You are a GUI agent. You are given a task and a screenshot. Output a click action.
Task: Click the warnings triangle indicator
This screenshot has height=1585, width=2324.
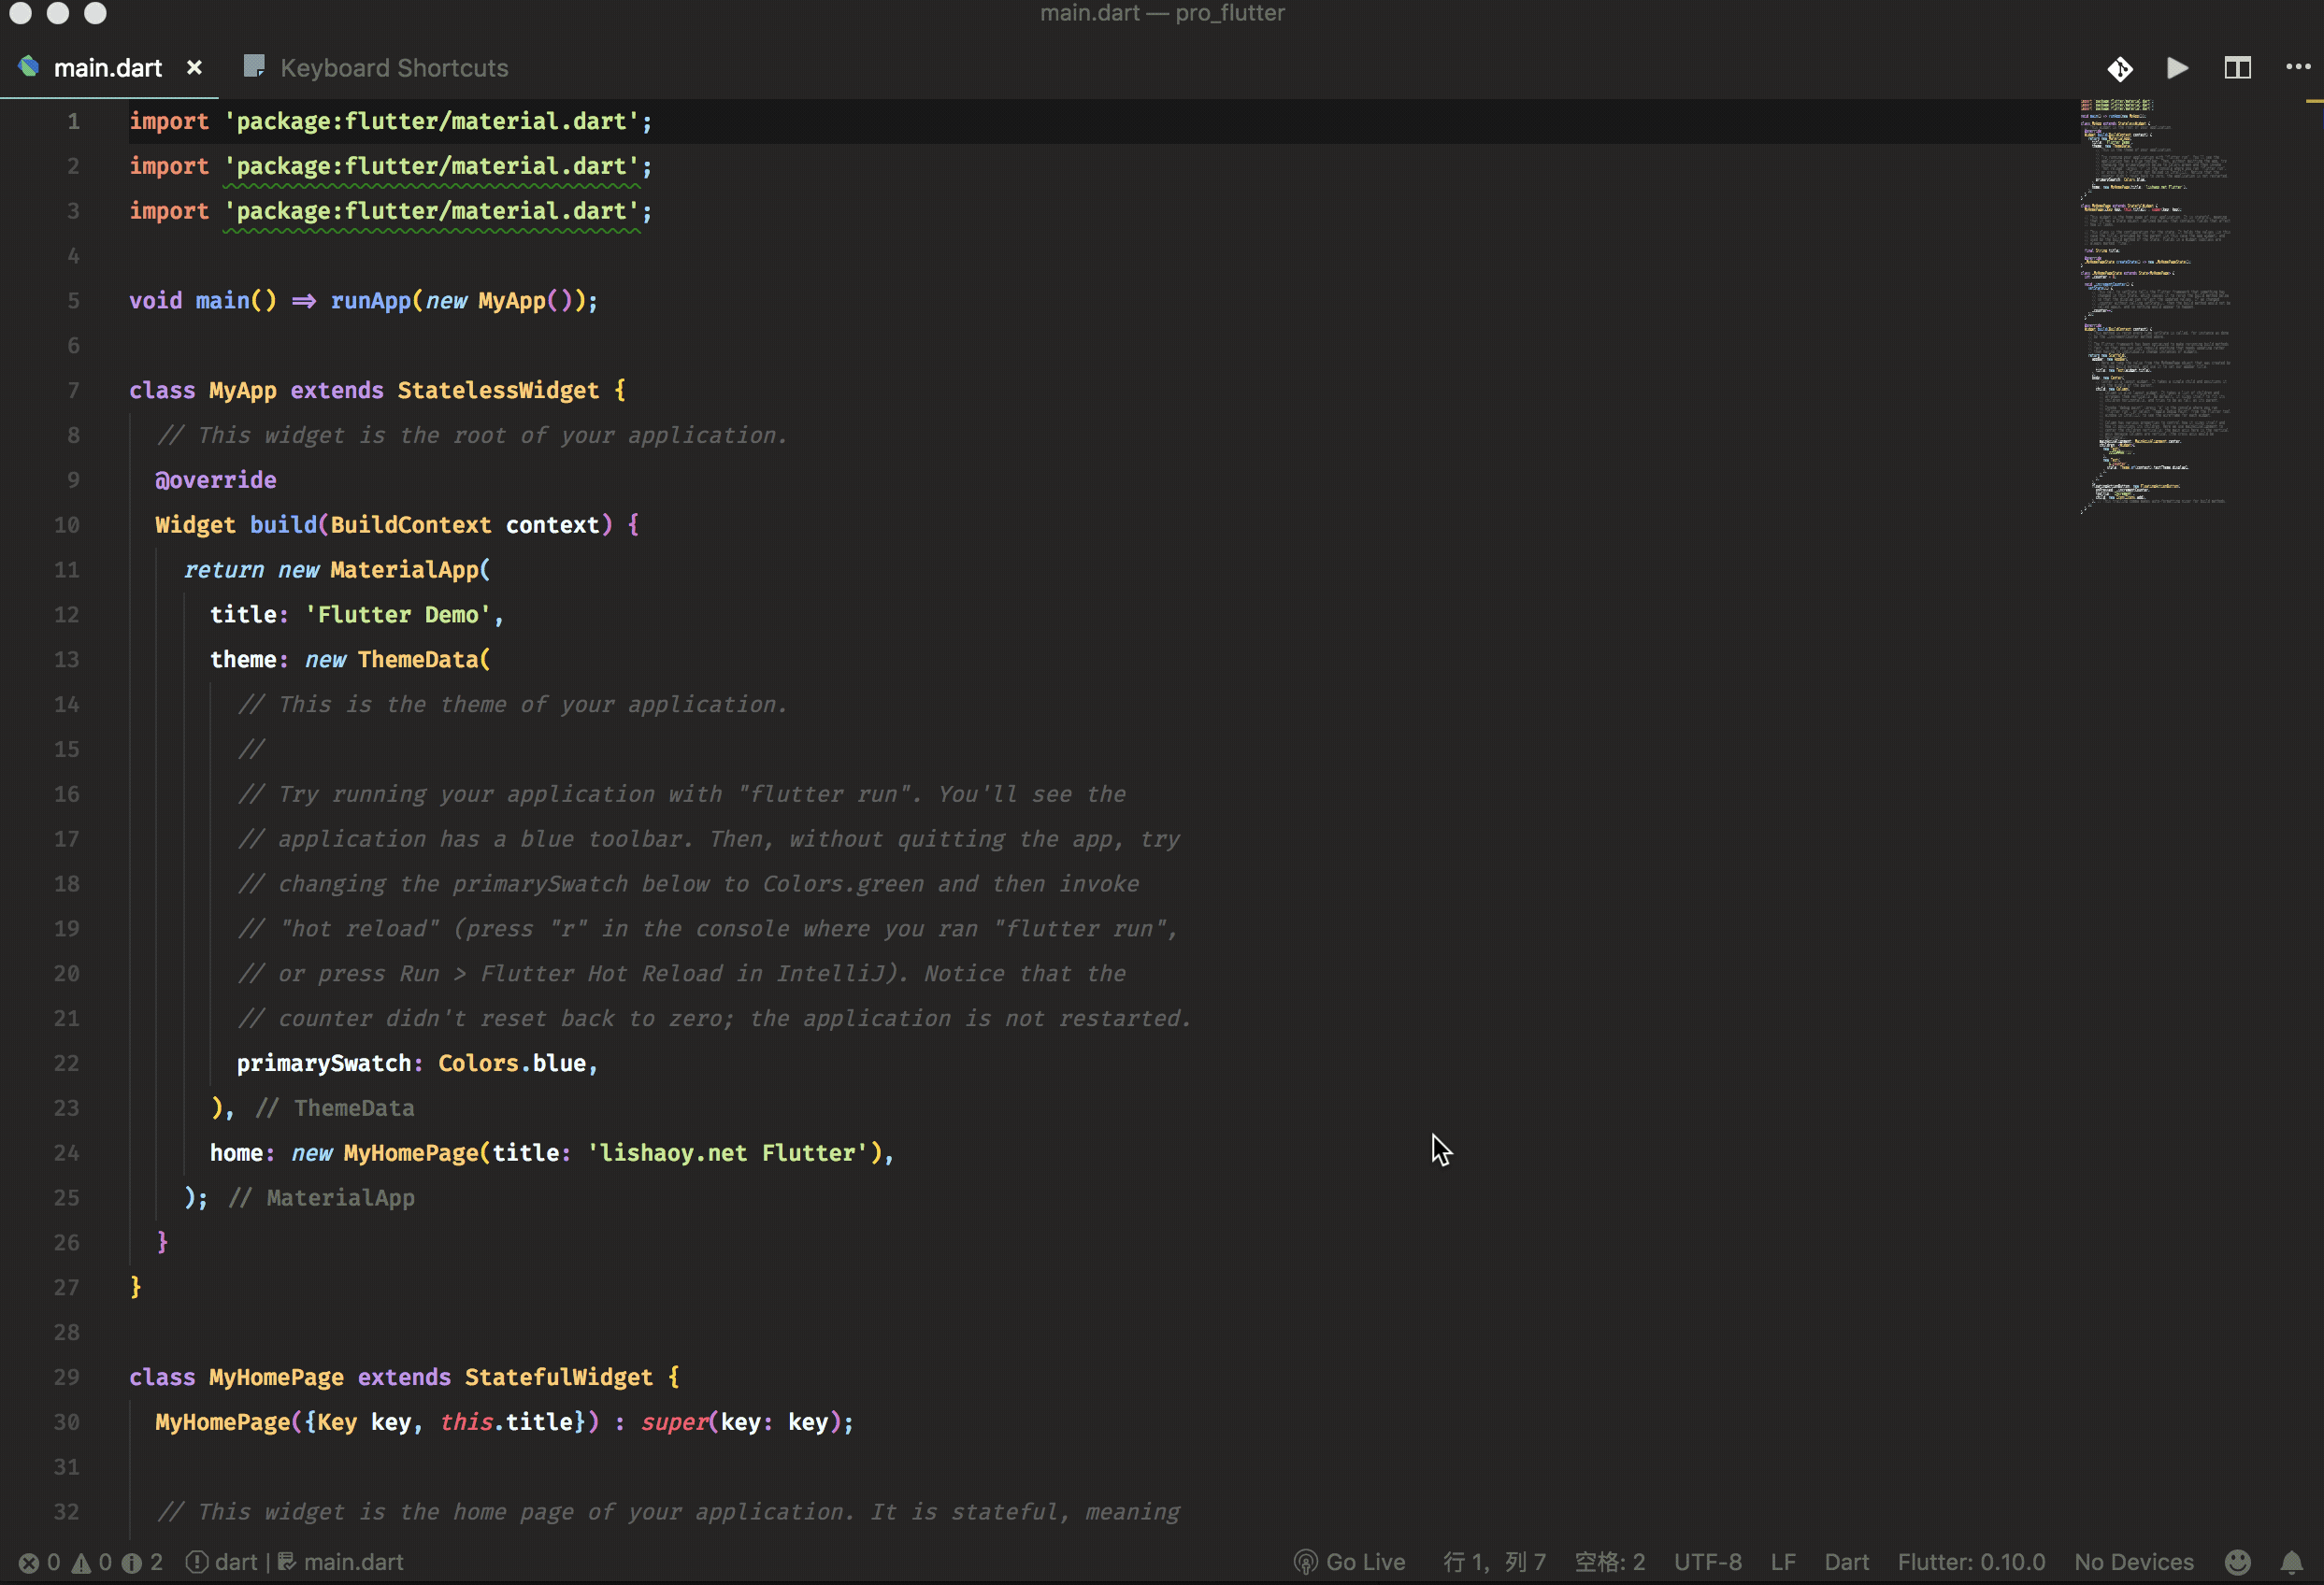(82, 1562)
